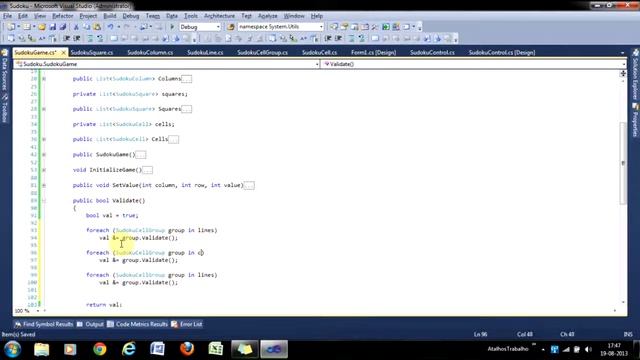
Task: Open Firefox from the taskbar
Action: pyautogui.click(x=187, y=349)
